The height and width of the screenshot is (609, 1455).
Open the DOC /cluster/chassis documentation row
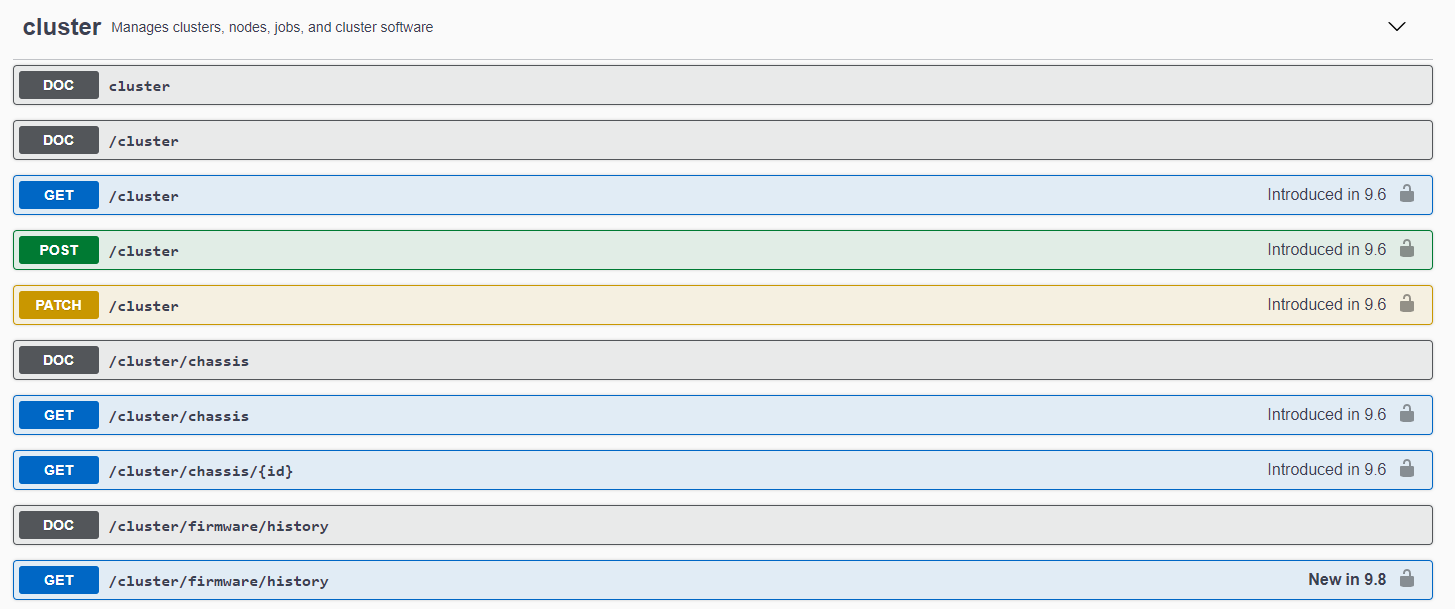(723, 360)
